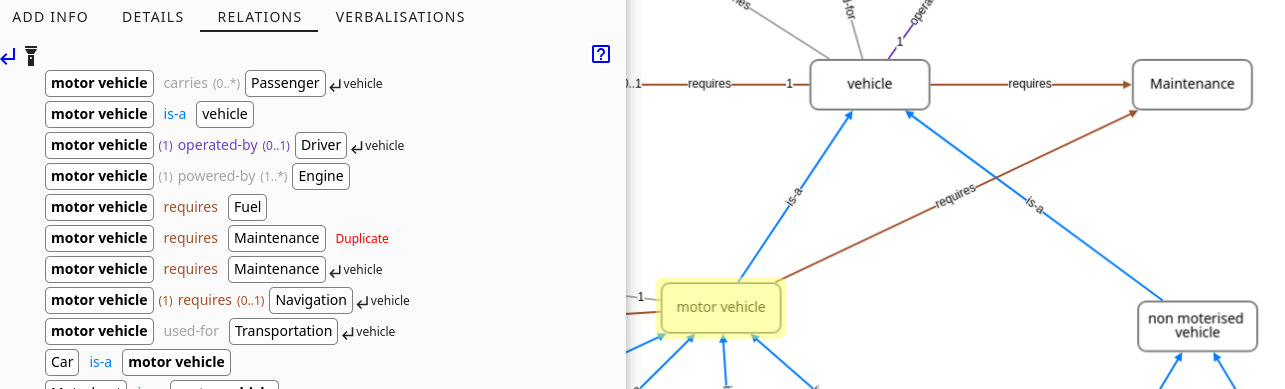Switch to the DETAILS tab
This screenshot has width=1285, height=389.
click(153, 17)
